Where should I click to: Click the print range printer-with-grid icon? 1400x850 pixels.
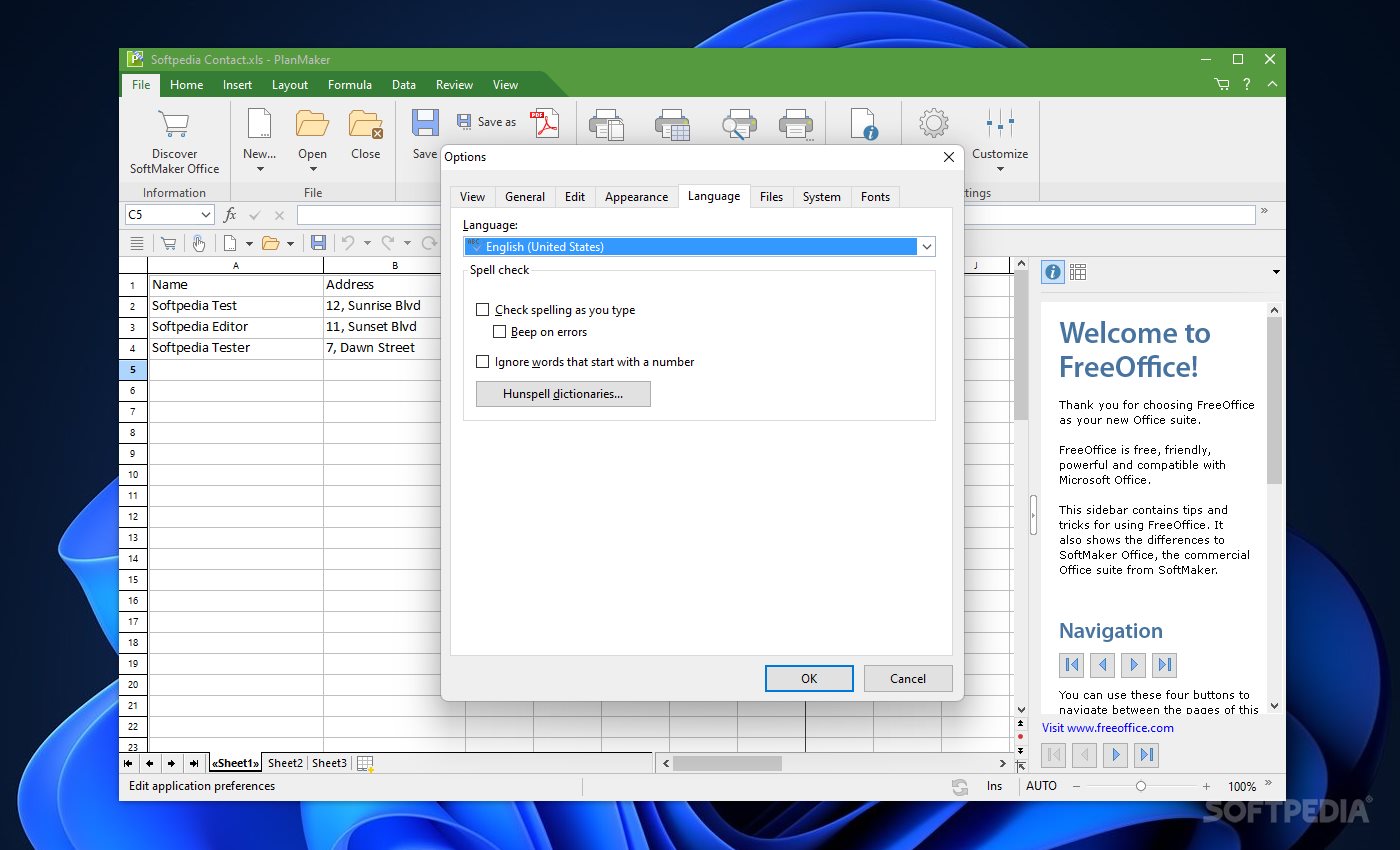pos(672,125)
